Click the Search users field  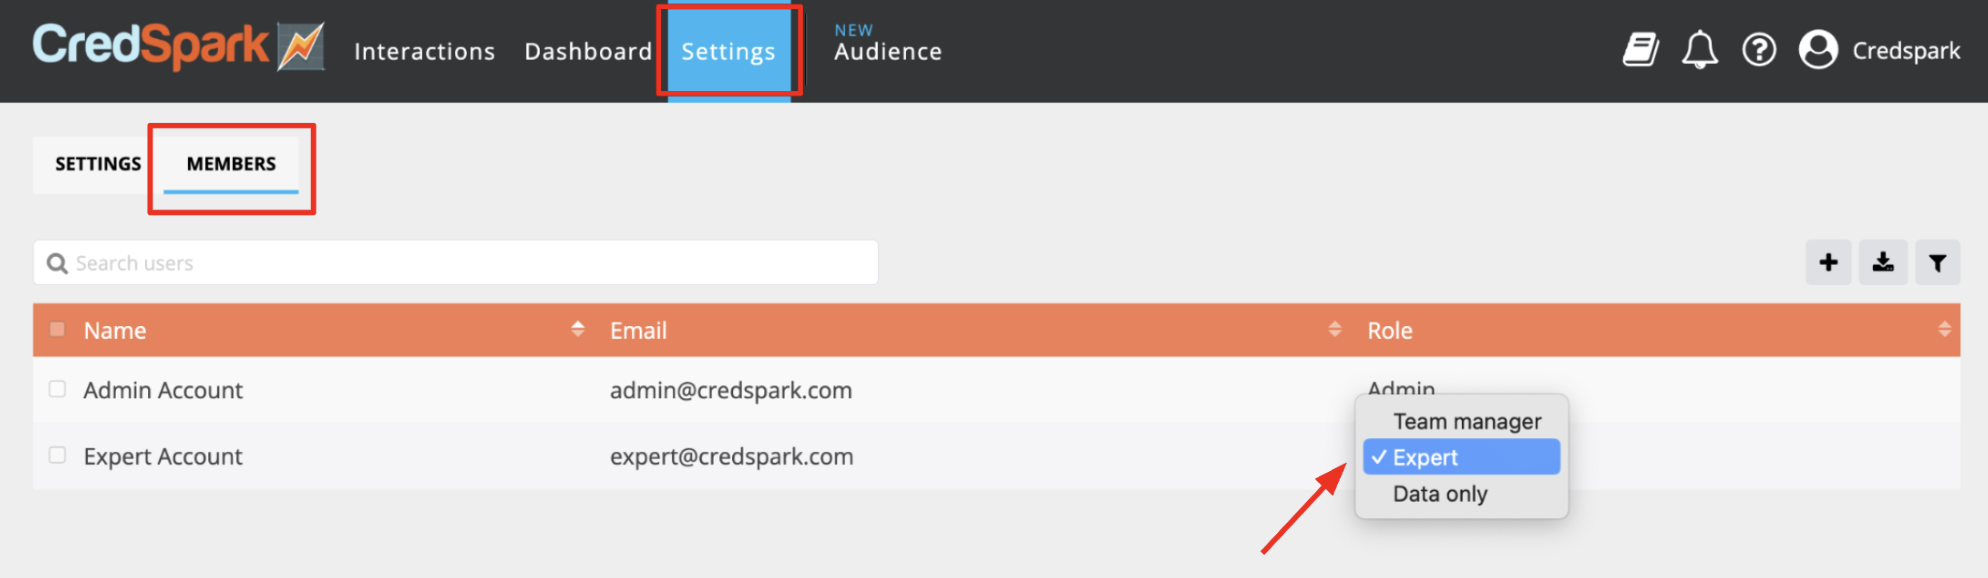click(x=456, y=262)
